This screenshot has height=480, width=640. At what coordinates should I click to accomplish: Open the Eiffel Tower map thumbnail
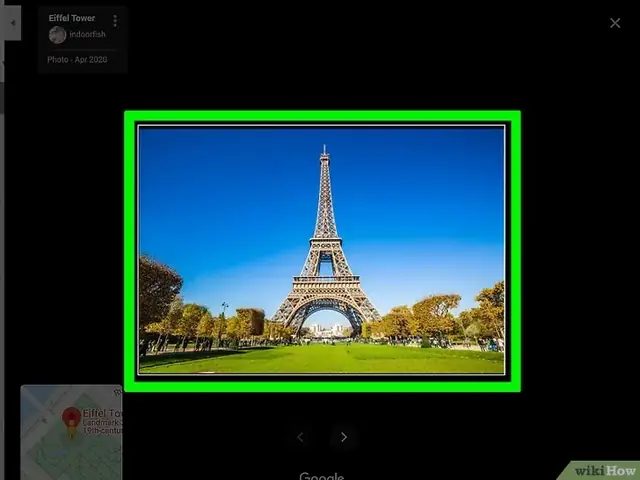(x=71, y=432)
